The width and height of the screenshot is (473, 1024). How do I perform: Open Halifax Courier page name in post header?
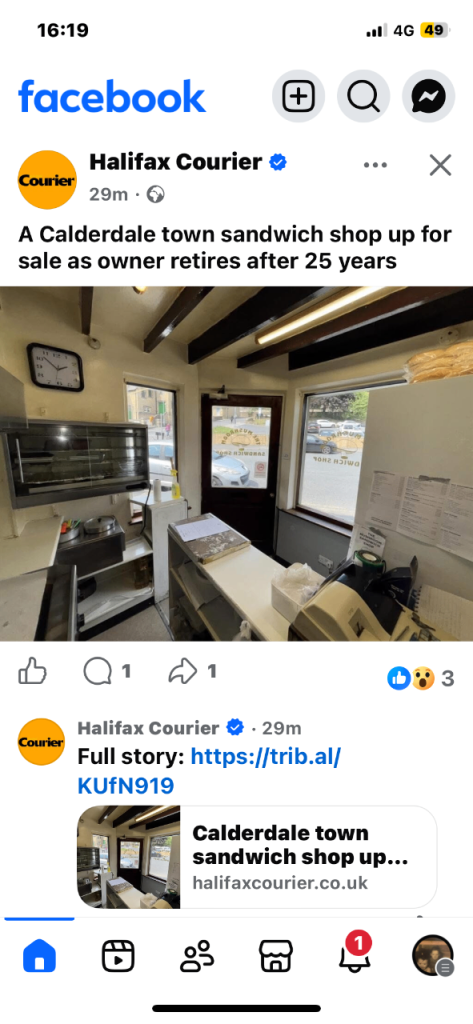pyautogui.click(x=176, y=161)
